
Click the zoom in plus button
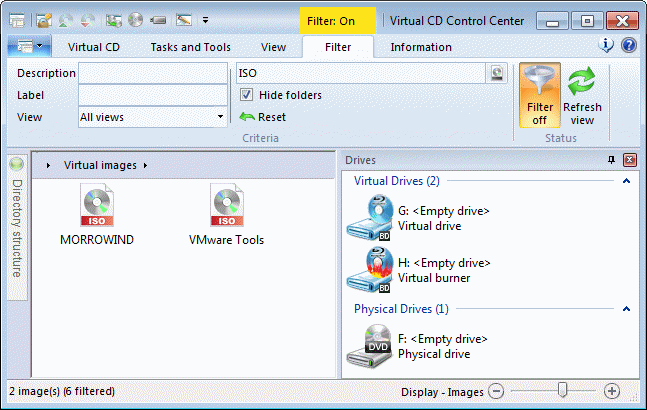click(x=612, y=392)
